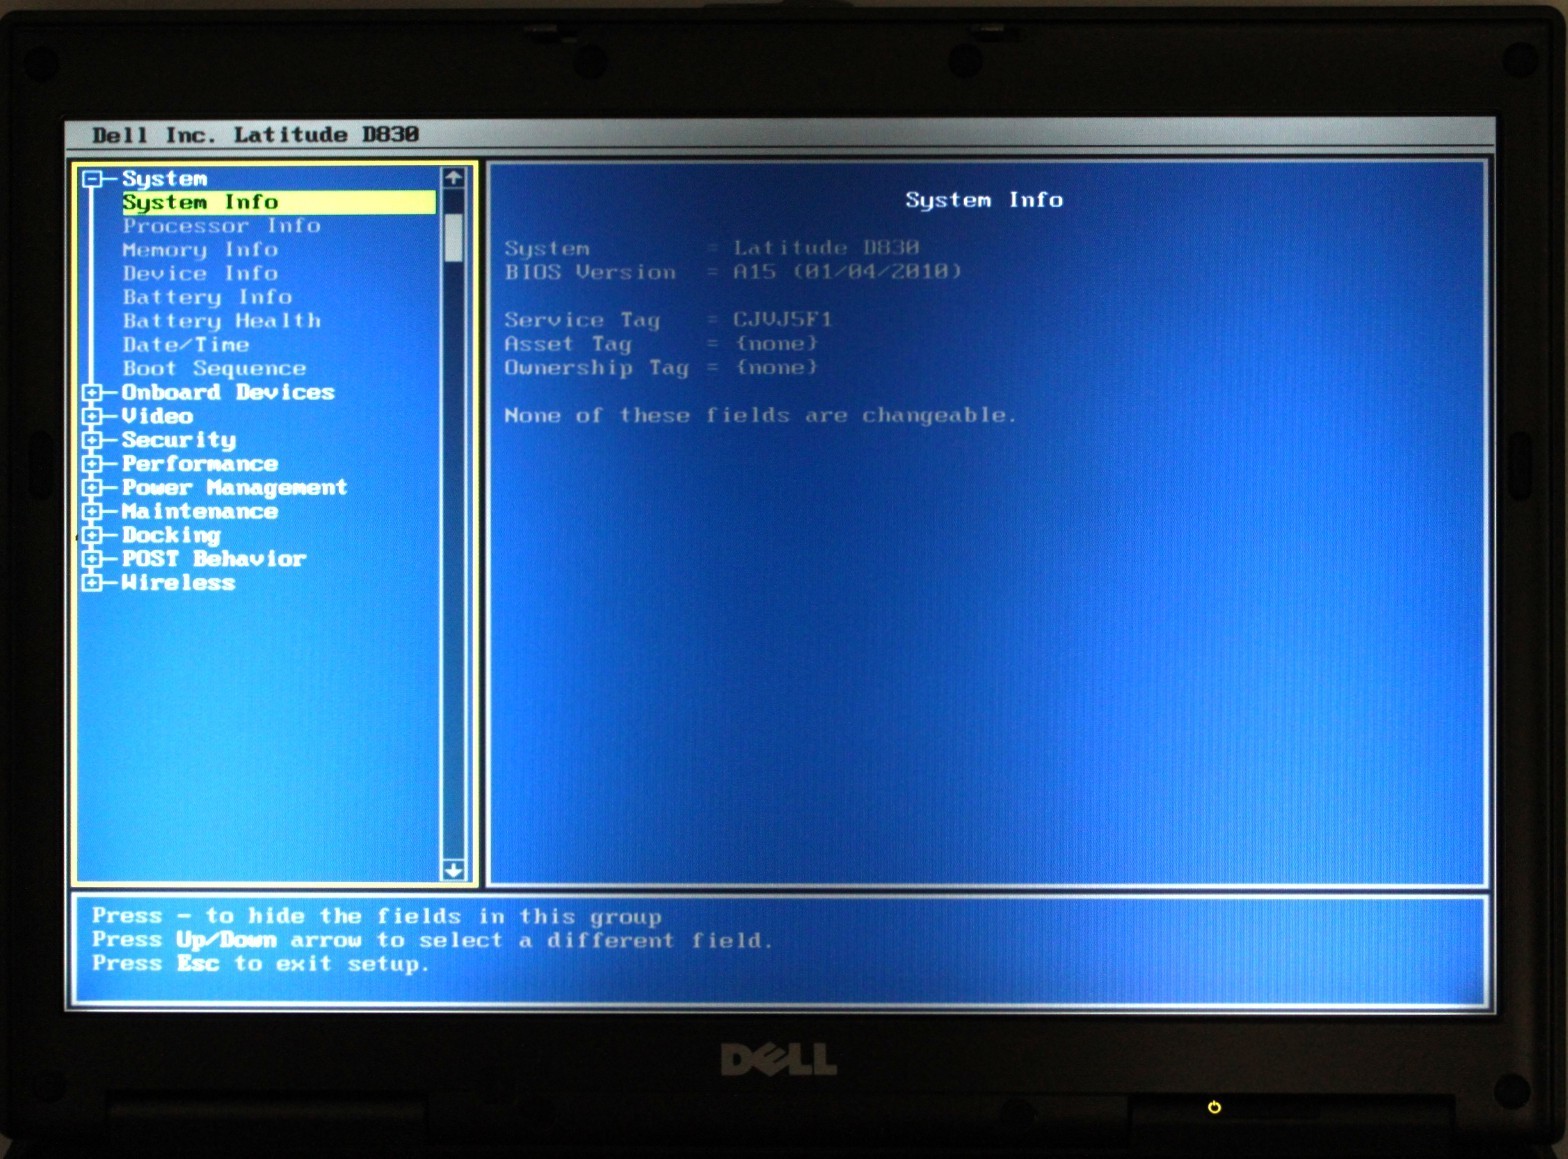Select the Wireless label

(178, 583)
